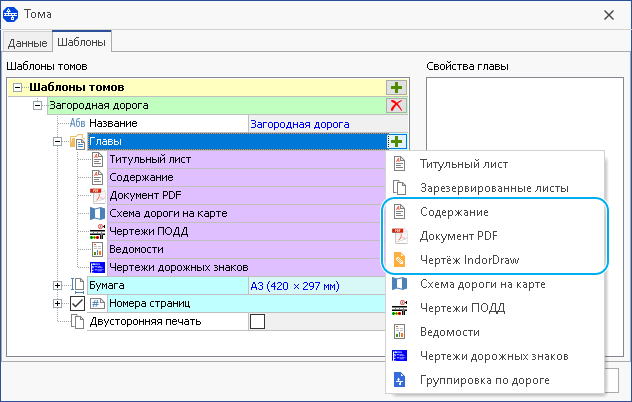
Task: Select Схема дороги на карте chapter in tree
Action: pos(246,213)
